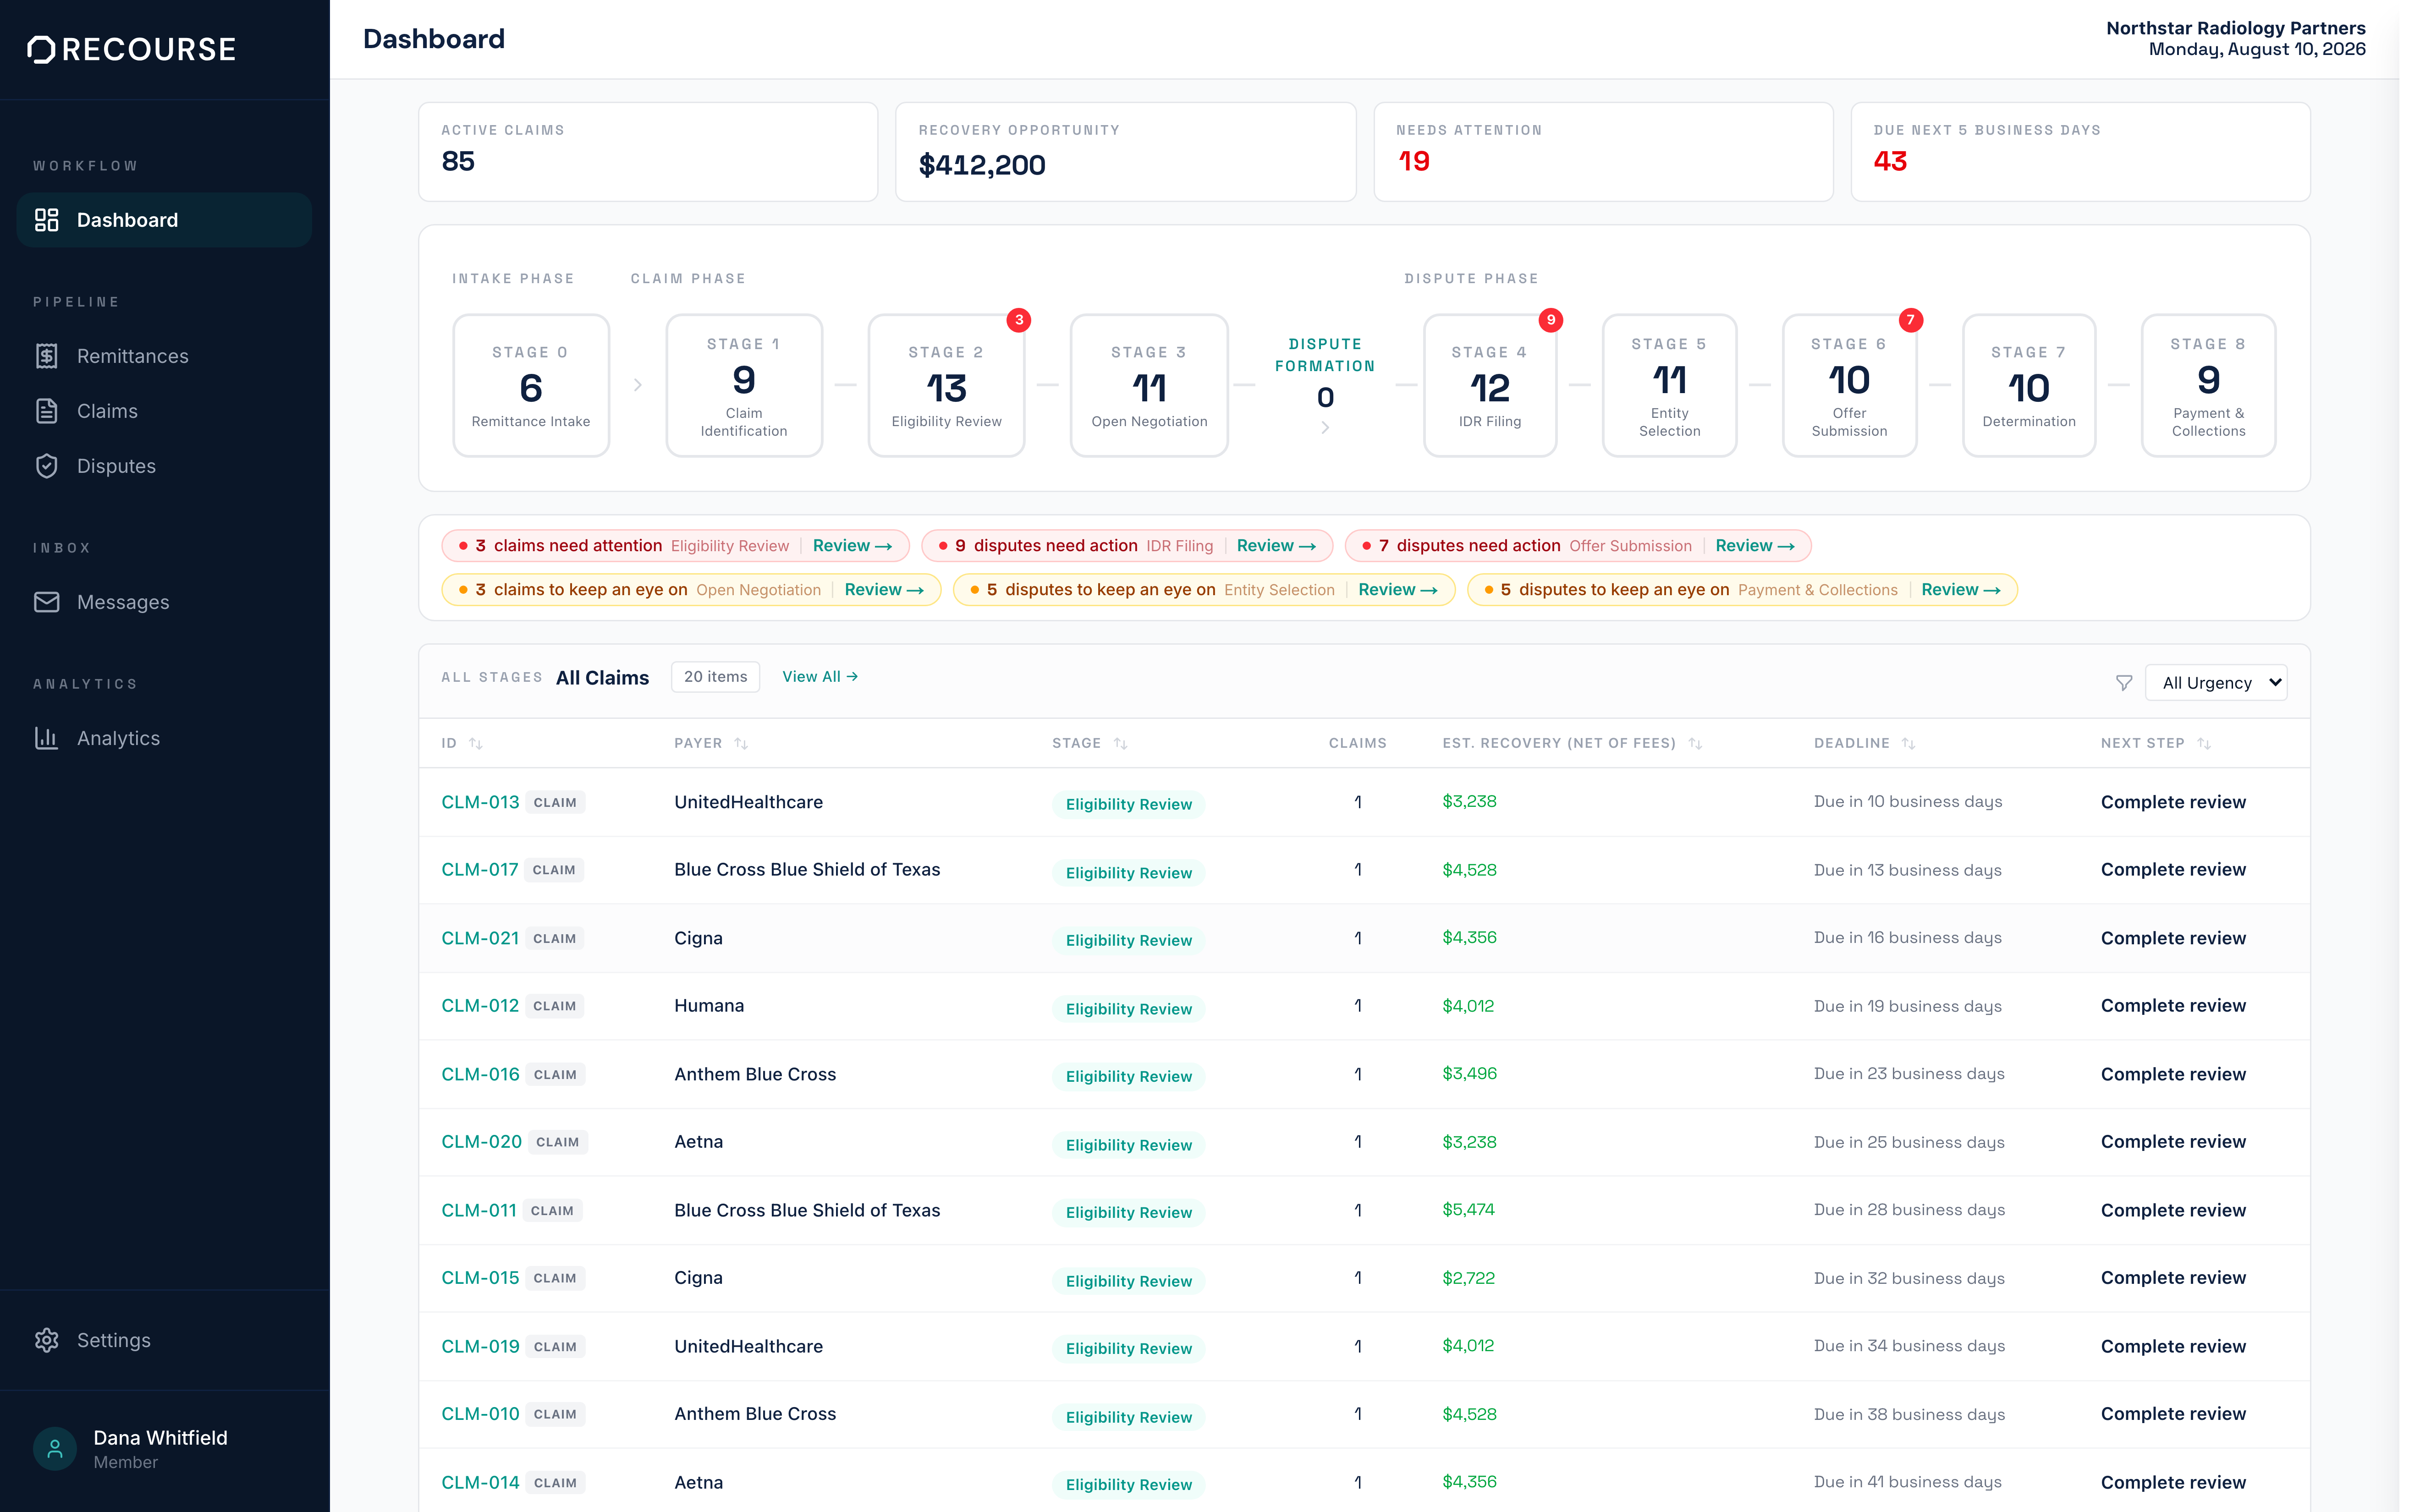Screen dimensions: 2420x1512
Task: Click Active Claims summary card
Action: pyautogui.click(x=648, y=152)
